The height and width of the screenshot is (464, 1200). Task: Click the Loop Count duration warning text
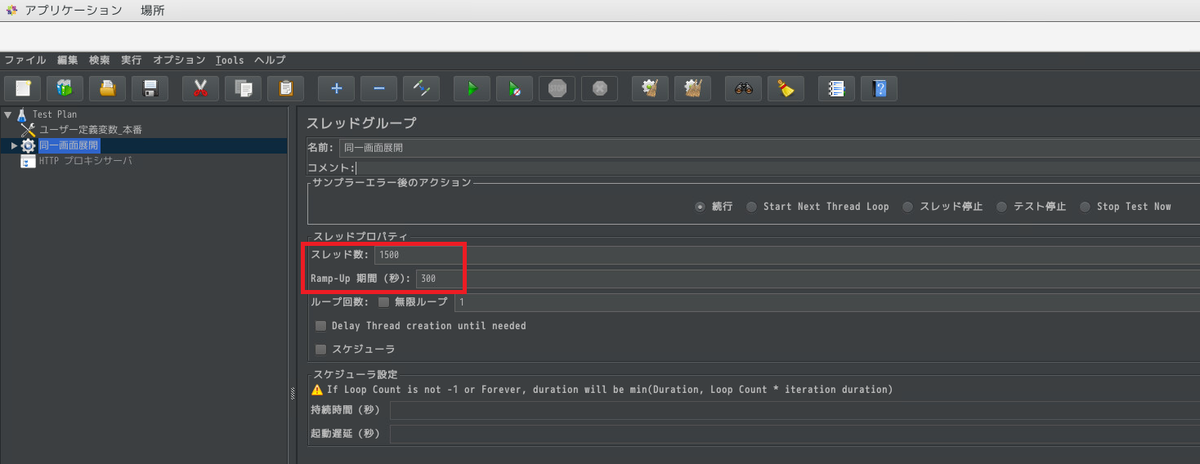(610, 389)
